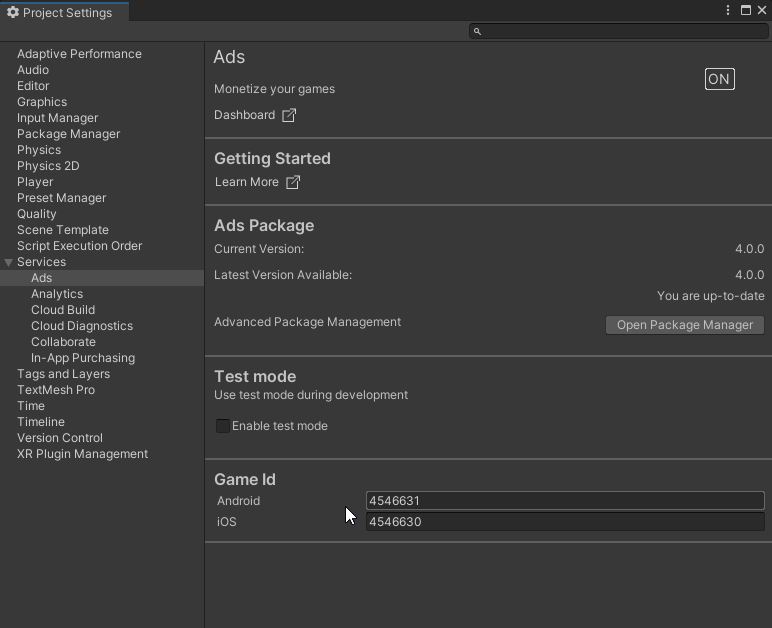Click Open Package Manager button
Viewport: 772px width, 628px height.
pyautogui.click(x=685, y=325)
